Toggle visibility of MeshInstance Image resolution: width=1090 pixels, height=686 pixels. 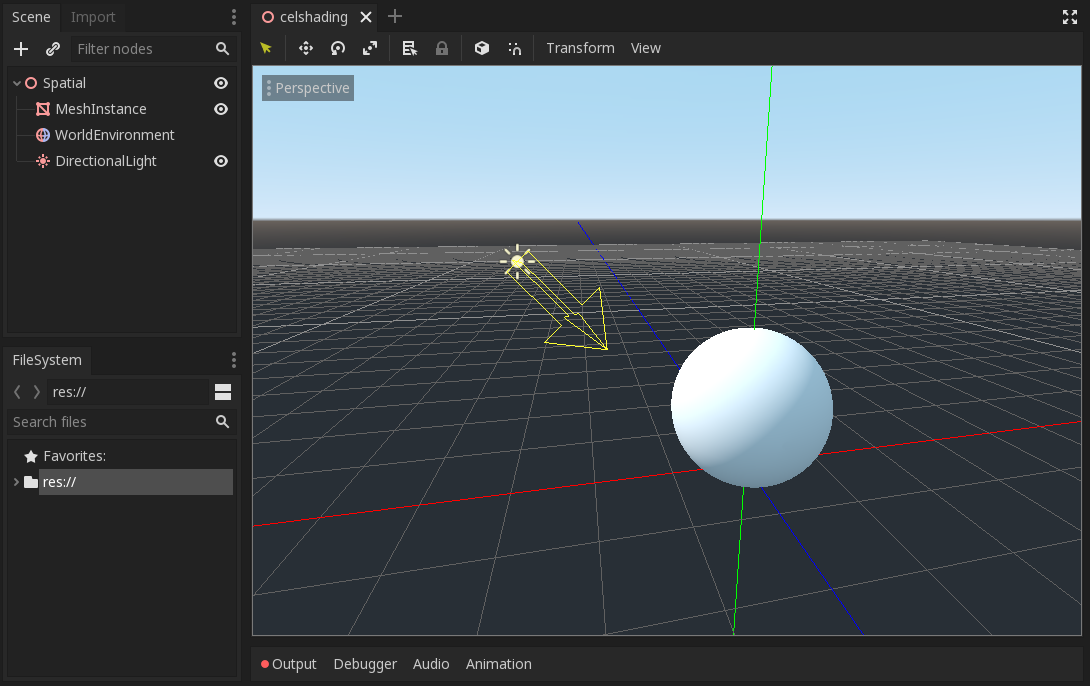point(220,108)
